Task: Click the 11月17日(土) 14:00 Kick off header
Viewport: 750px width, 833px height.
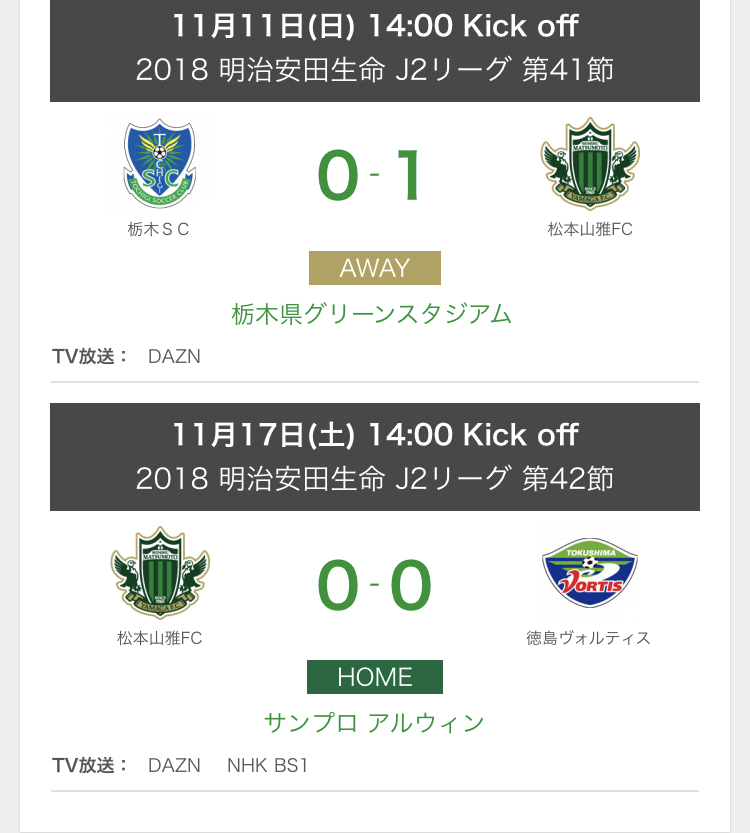Action: (x=375, y=435)
